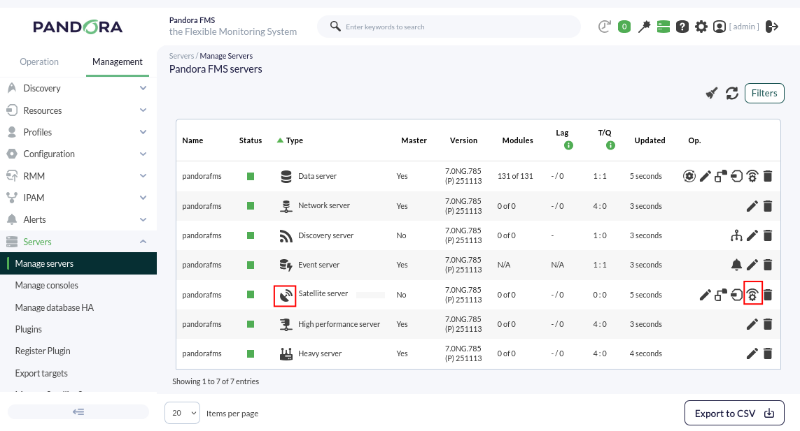Edit the Network server with pencil icon
800x431 pixels.
click(x=752, y=206)
